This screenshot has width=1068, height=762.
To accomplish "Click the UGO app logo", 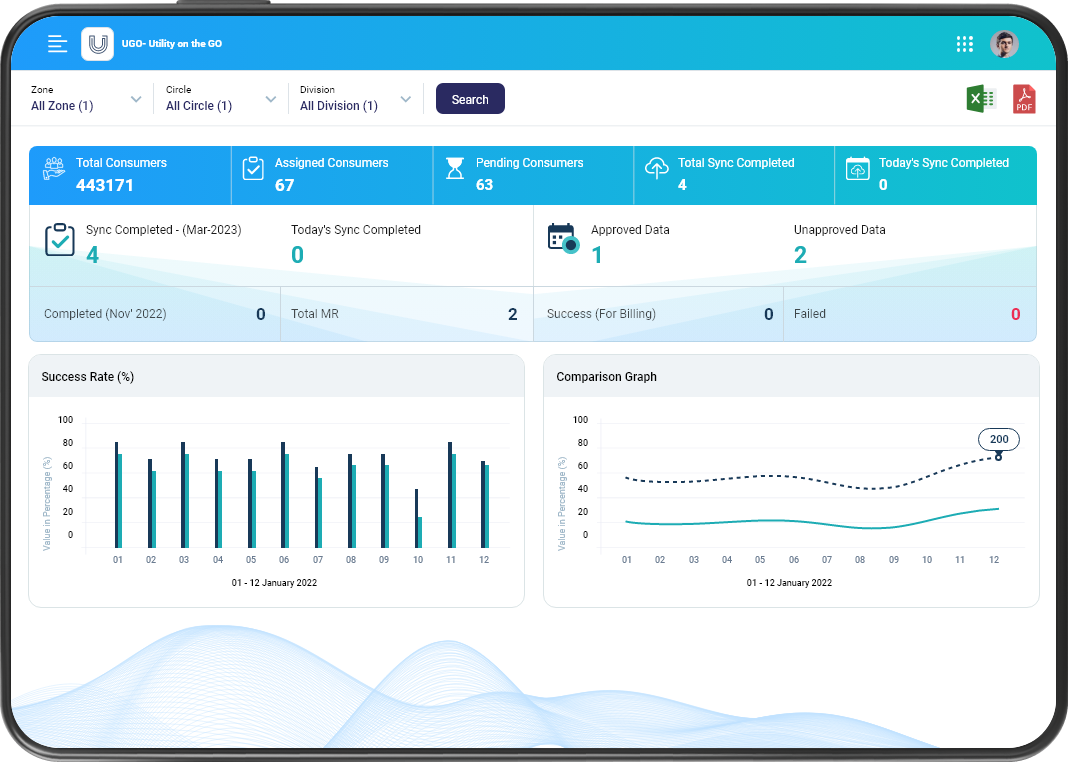I will pos(97,44).
